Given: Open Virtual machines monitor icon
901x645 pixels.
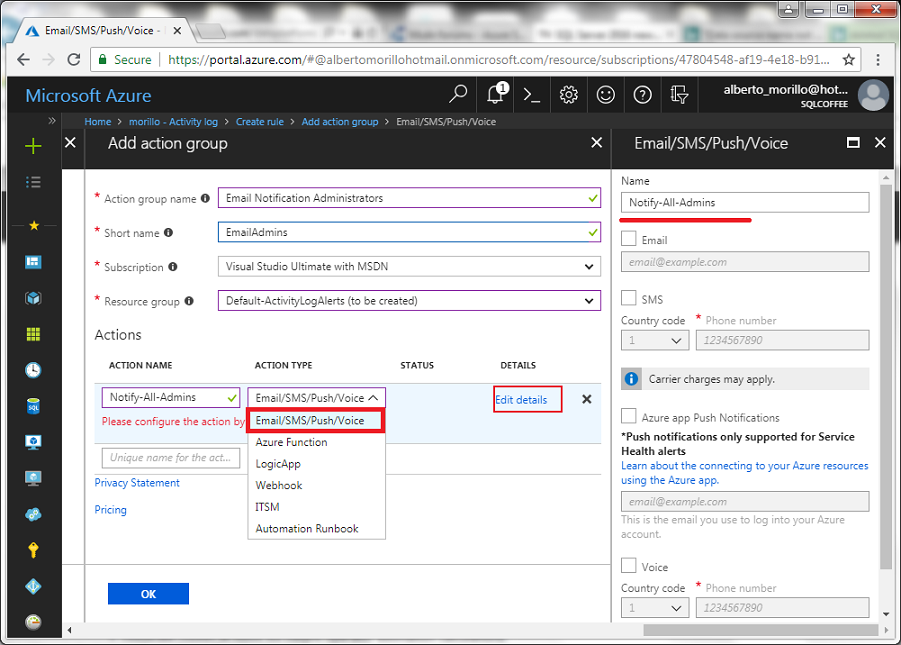Looking at the screenshot, I should click(x=33, y=442).
